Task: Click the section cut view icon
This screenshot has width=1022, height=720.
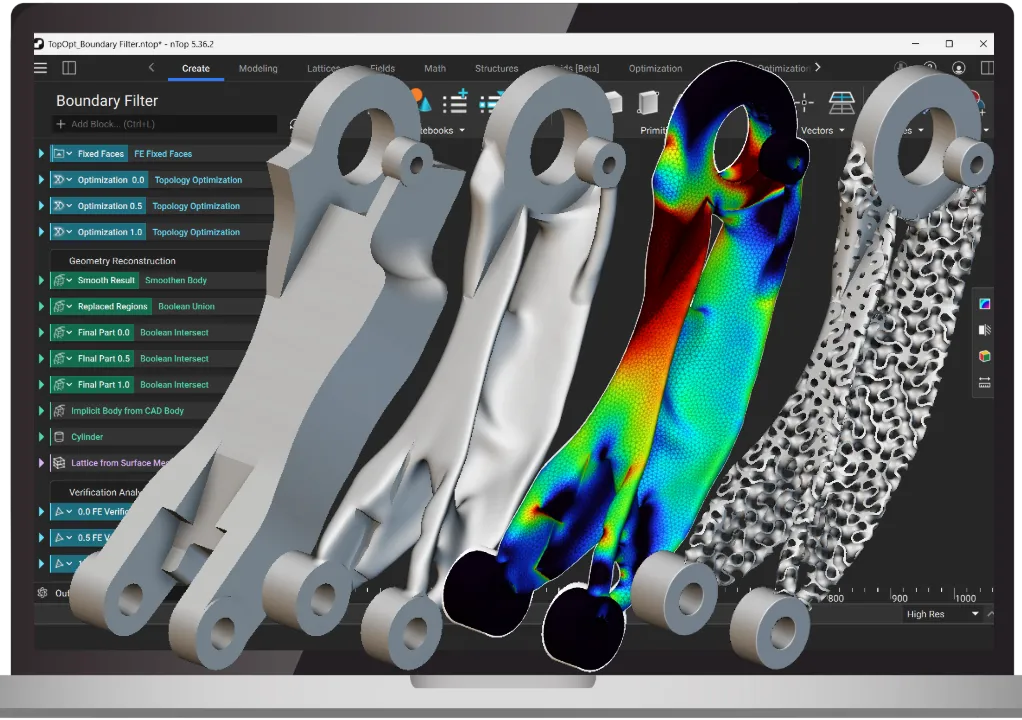Action: click(984, 330)
